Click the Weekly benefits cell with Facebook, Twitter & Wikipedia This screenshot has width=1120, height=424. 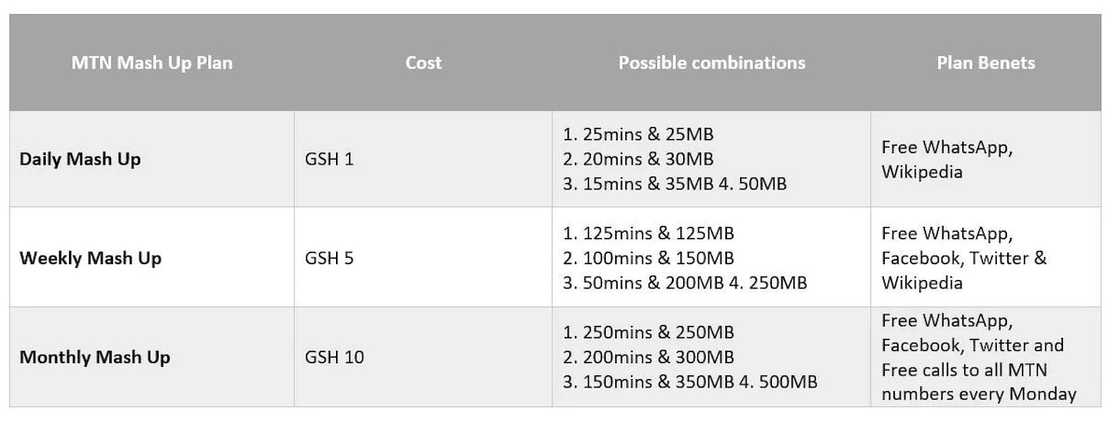coord(964,258)
